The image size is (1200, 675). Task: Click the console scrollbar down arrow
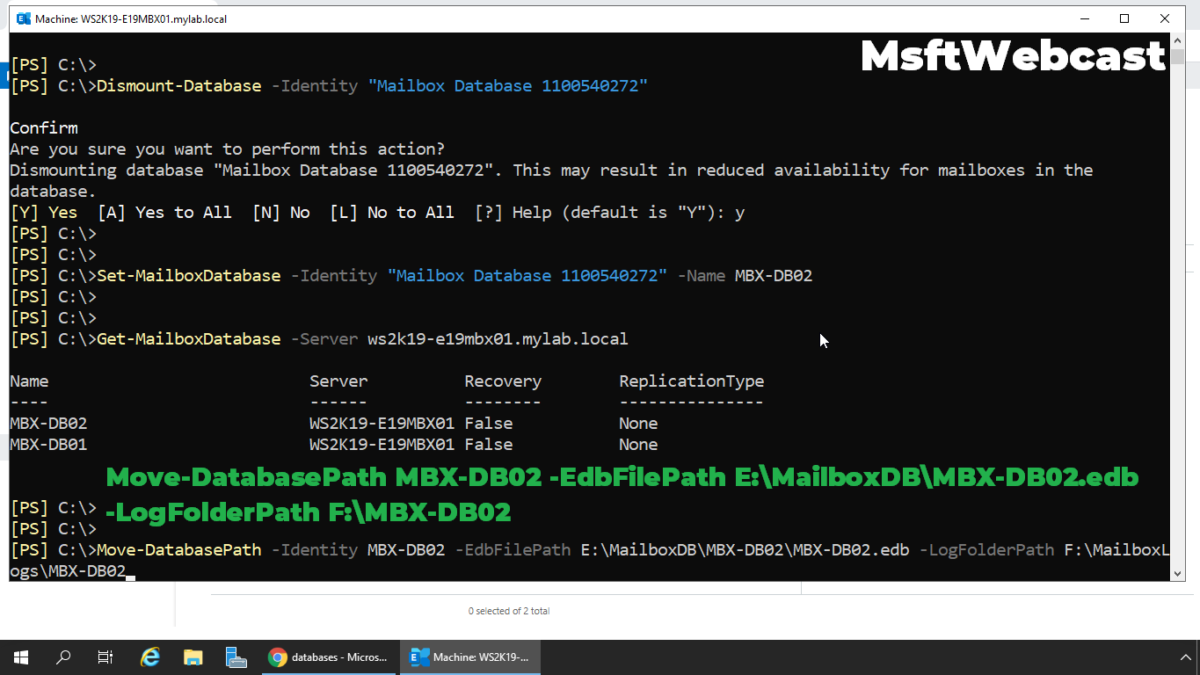point(1178,573)
